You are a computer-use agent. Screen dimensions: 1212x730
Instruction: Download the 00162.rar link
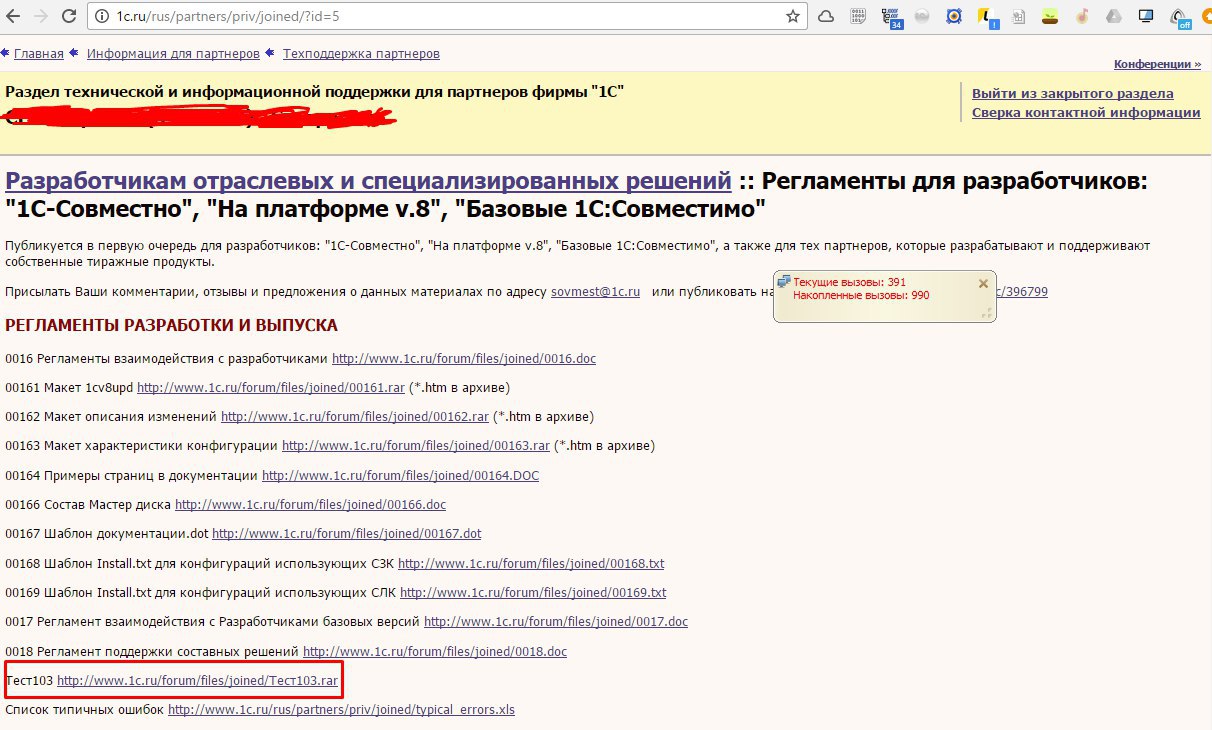[355, 417]
